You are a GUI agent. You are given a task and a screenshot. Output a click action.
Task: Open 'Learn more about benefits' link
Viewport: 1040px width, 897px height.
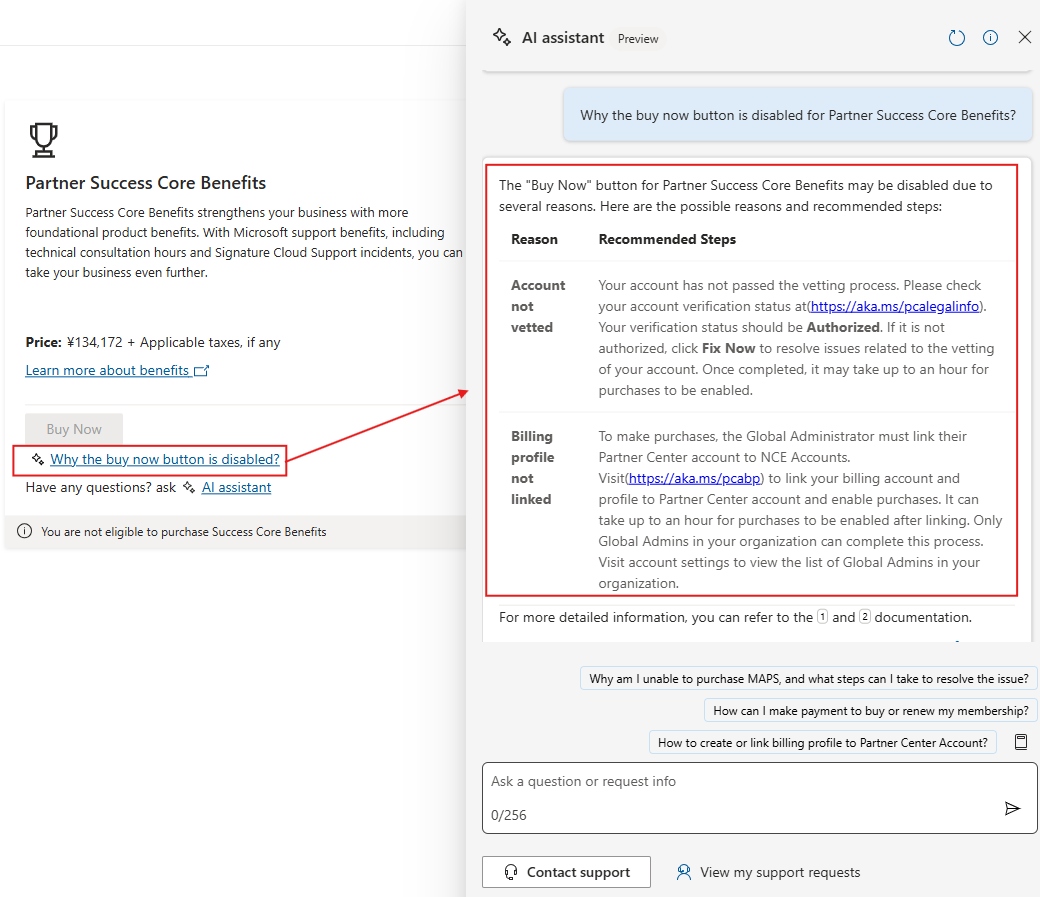117,370
